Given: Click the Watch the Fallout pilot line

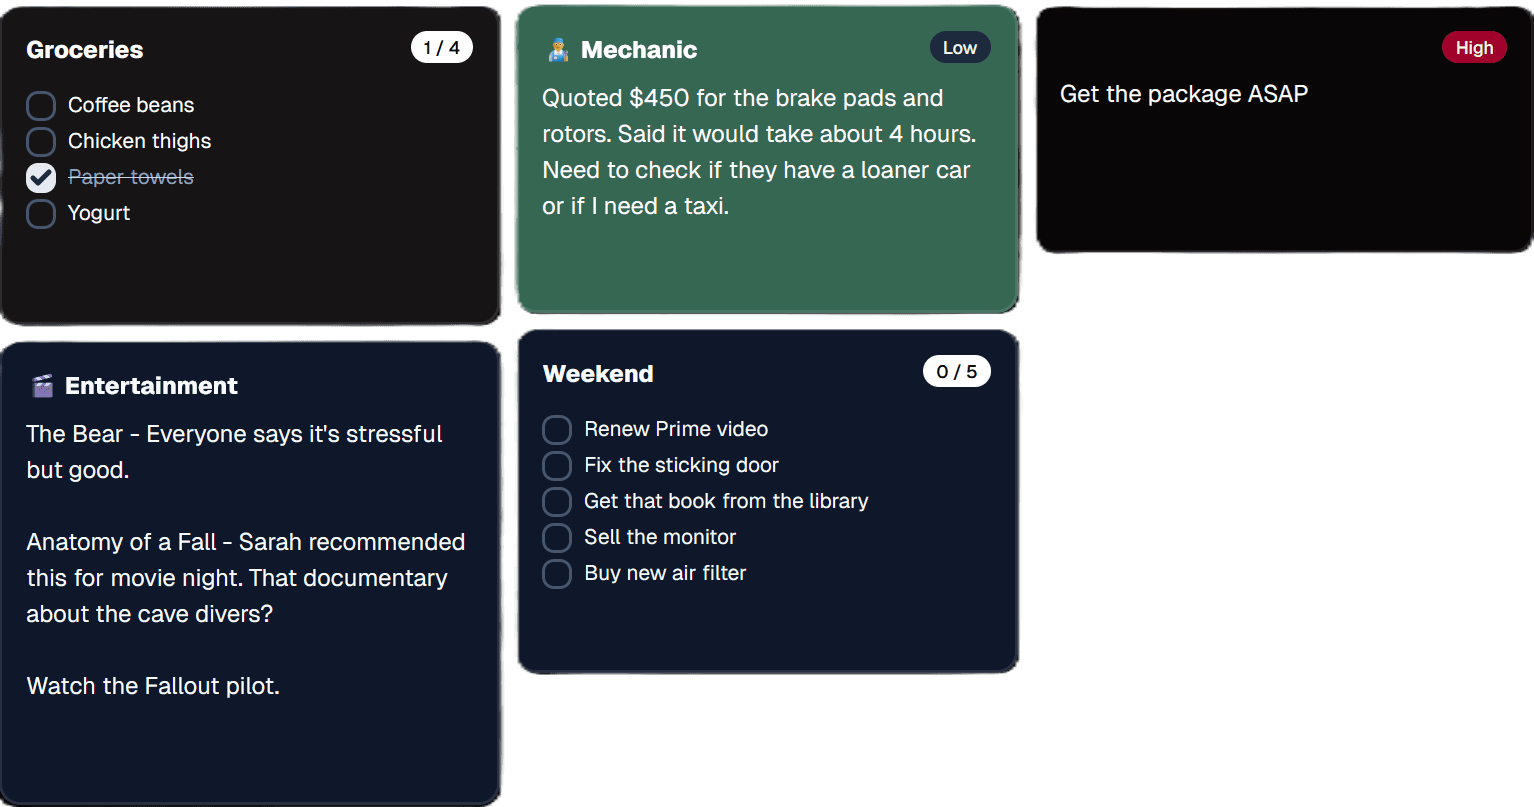Looking at the screenshot, I should 153,686.
